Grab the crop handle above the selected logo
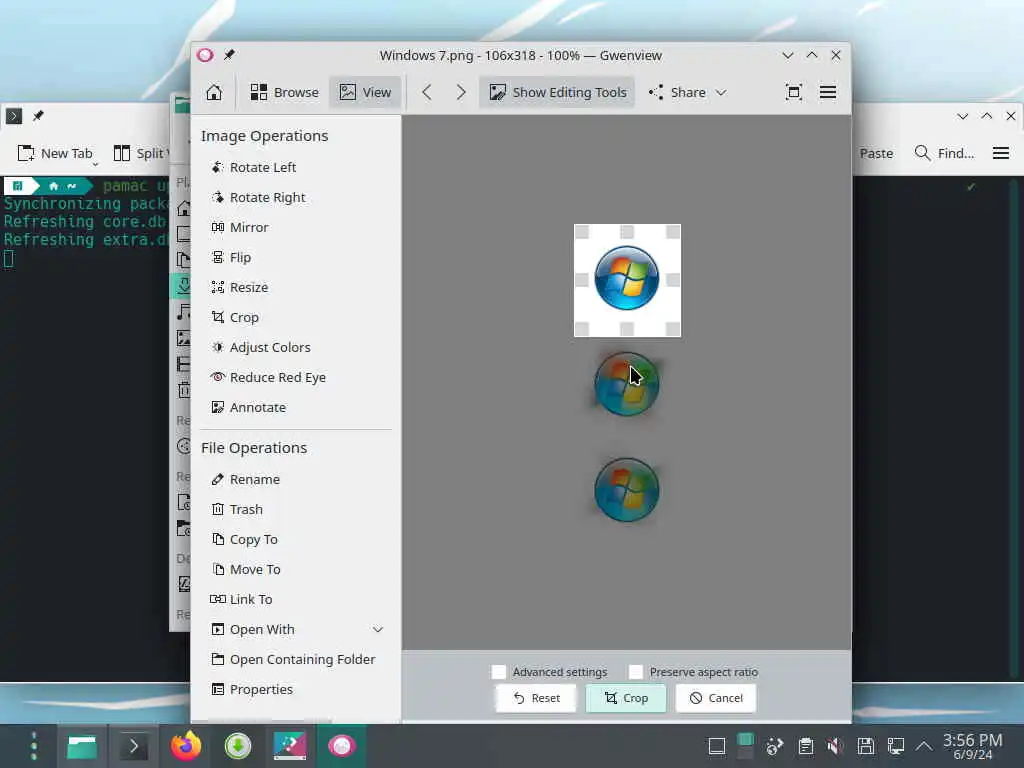The width and height of the screenshot is (1024, 768). (x=627, y=232)
